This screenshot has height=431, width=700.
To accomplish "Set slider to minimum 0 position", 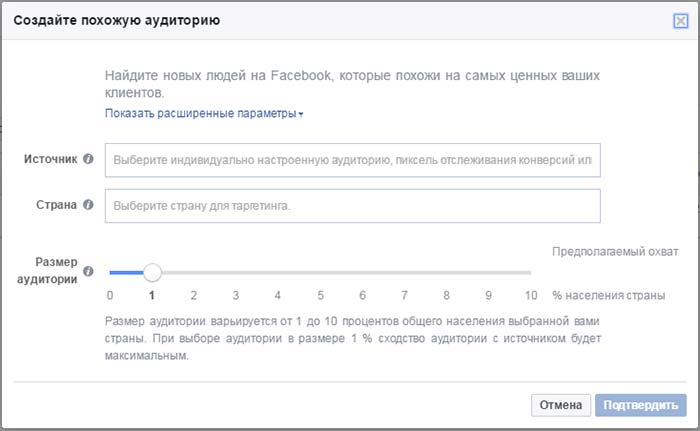I will [x=110, y=272].
